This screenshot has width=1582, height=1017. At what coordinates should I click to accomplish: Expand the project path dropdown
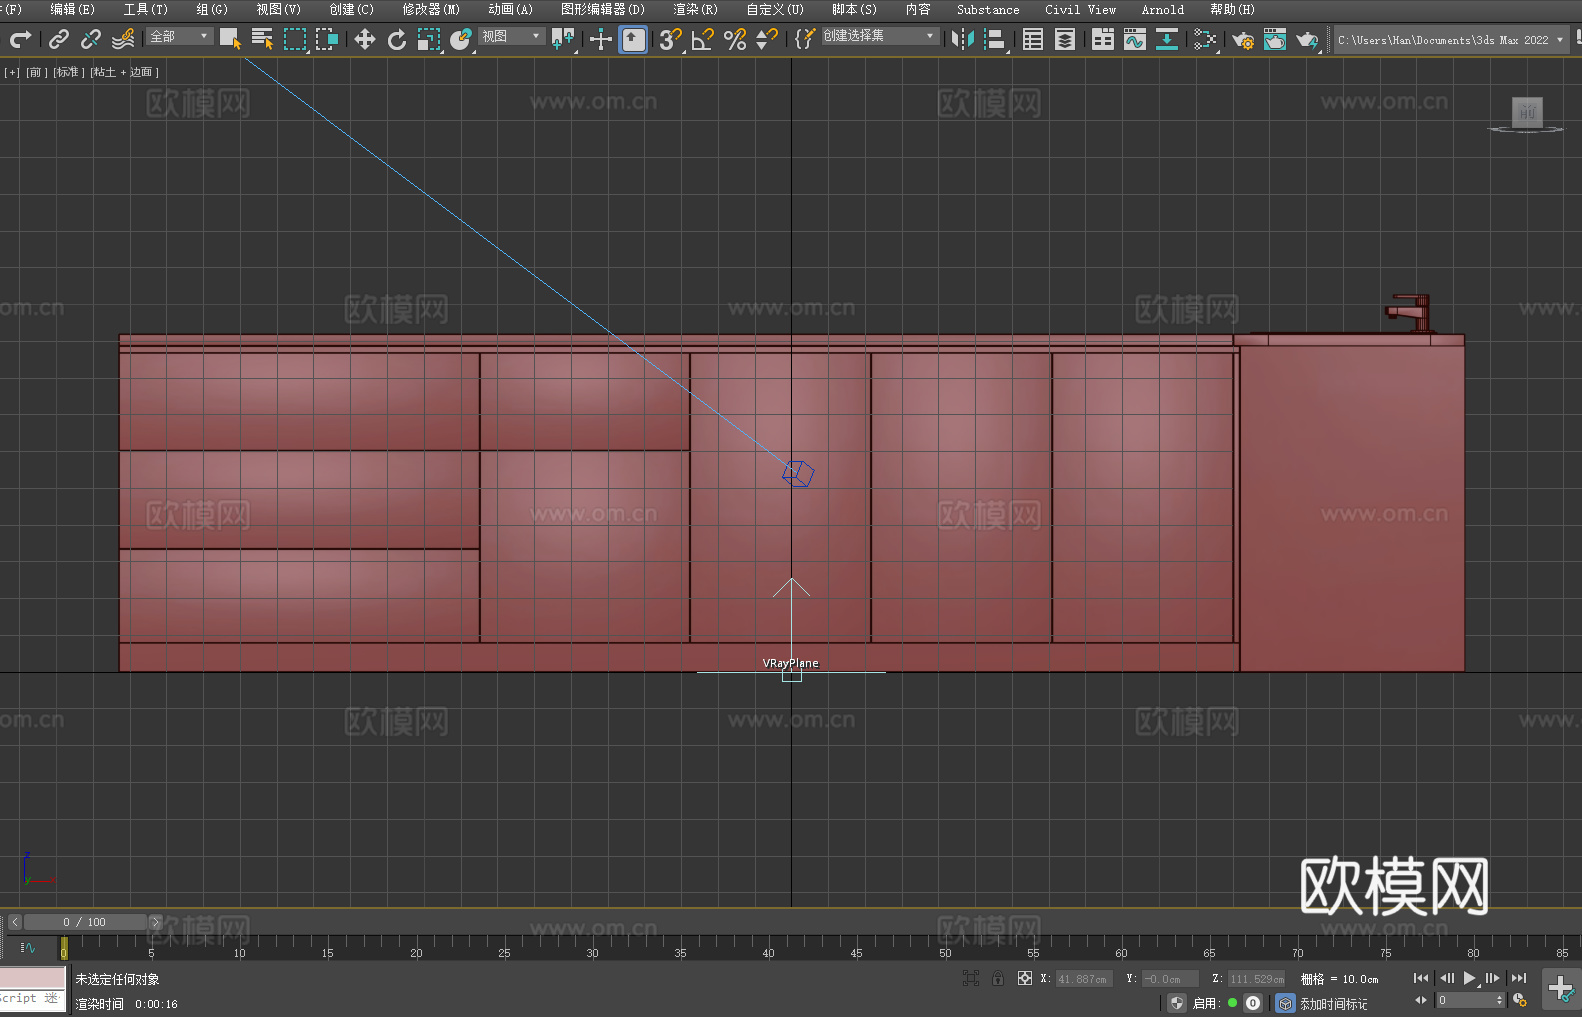click(1559, 40)
